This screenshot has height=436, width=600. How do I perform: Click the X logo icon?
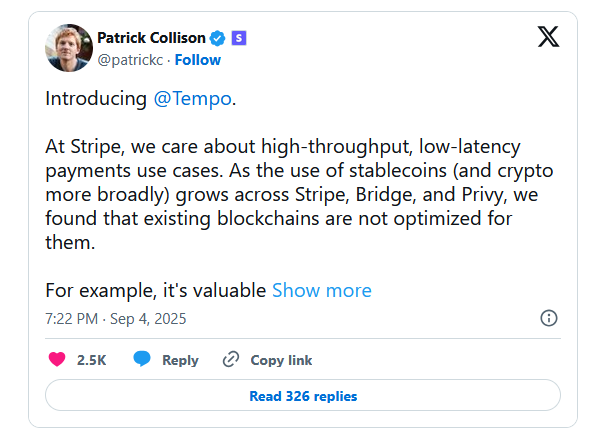coord(548,37)
